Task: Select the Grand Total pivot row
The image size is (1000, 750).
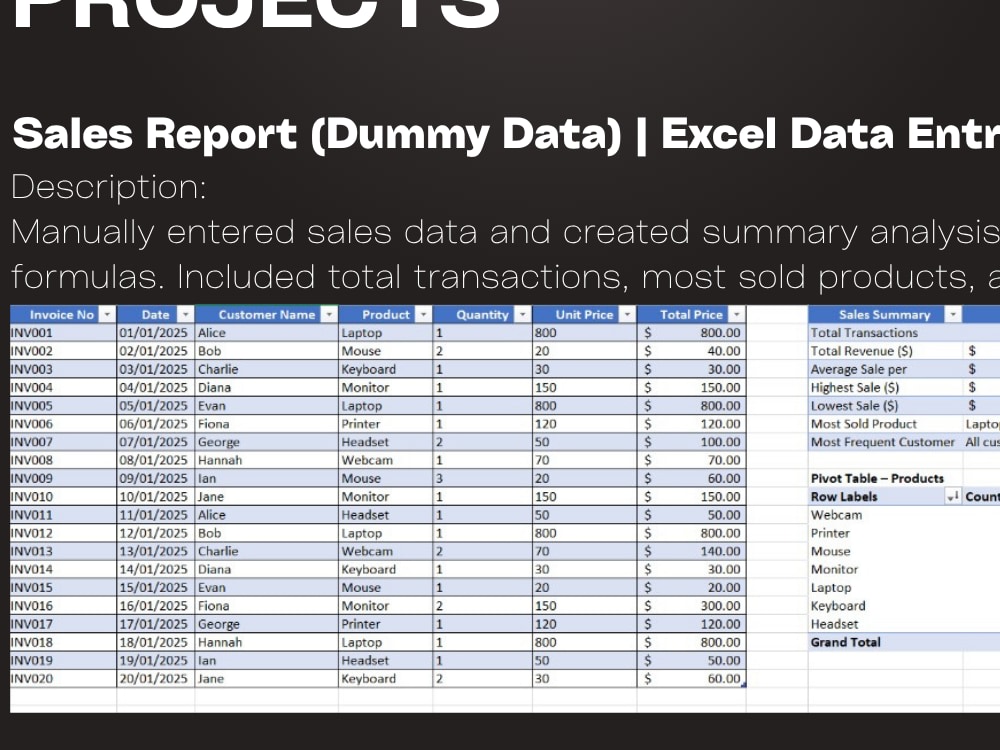Action: coord(904,642)
